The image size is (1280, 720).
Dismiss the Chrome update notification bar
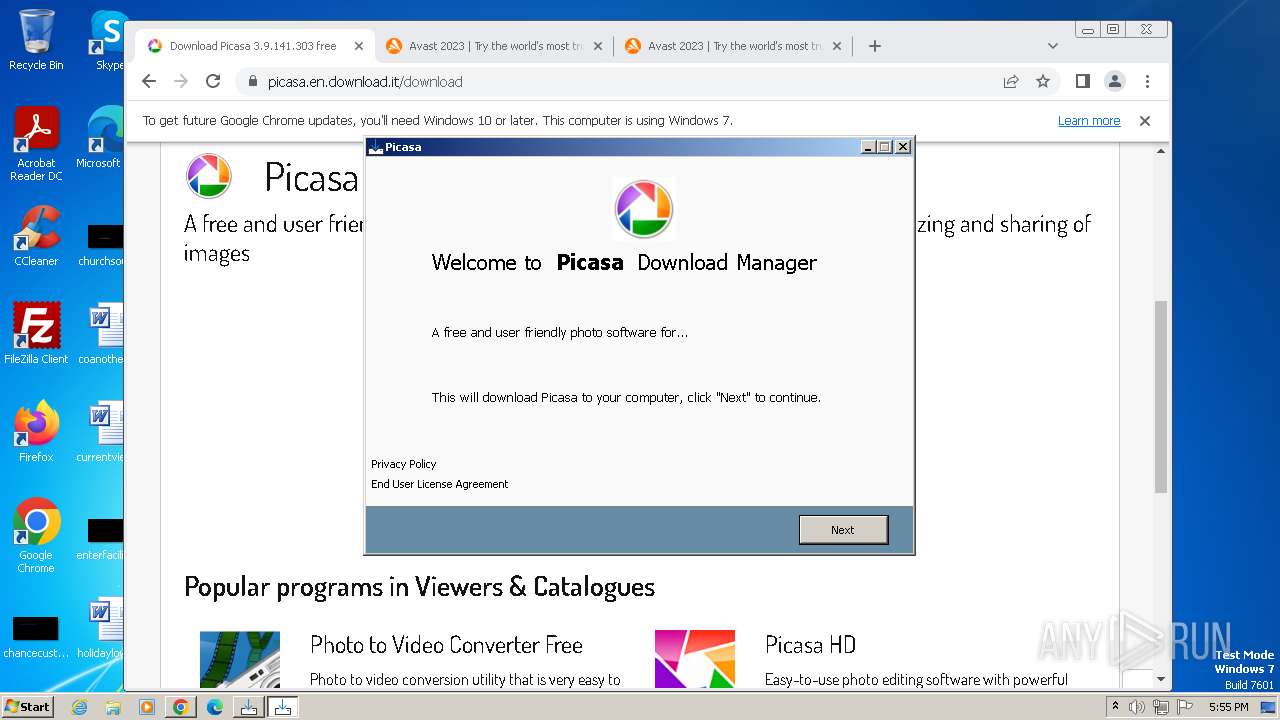click(1145, 121)
